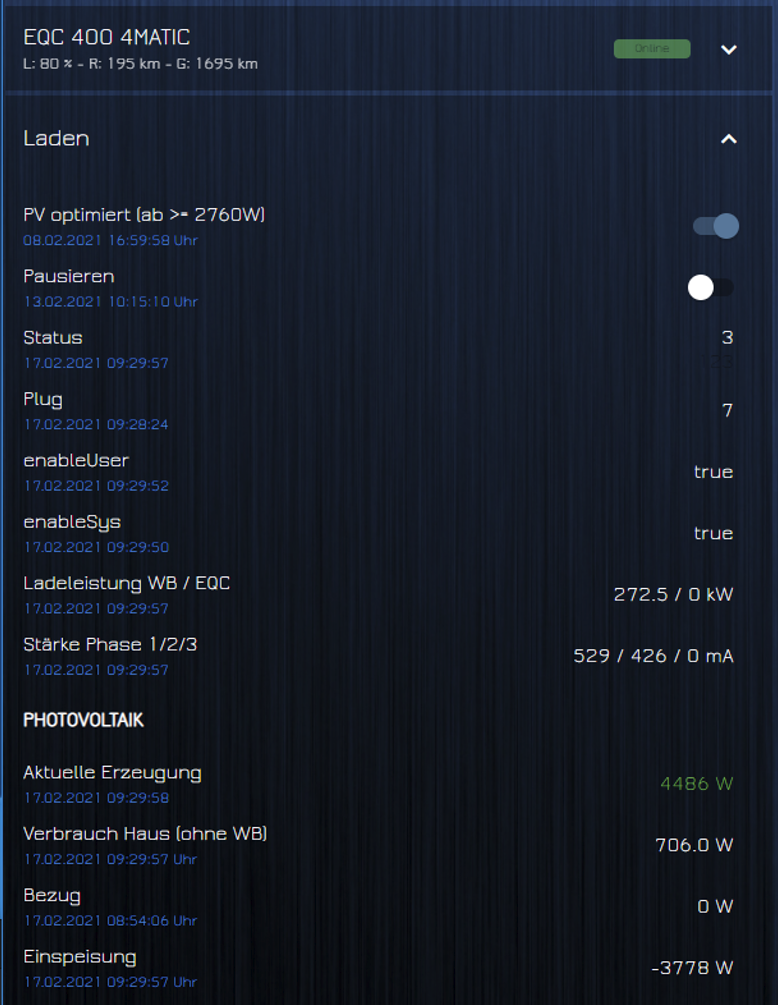Click the Status value 3

click(x=727, y=338)
